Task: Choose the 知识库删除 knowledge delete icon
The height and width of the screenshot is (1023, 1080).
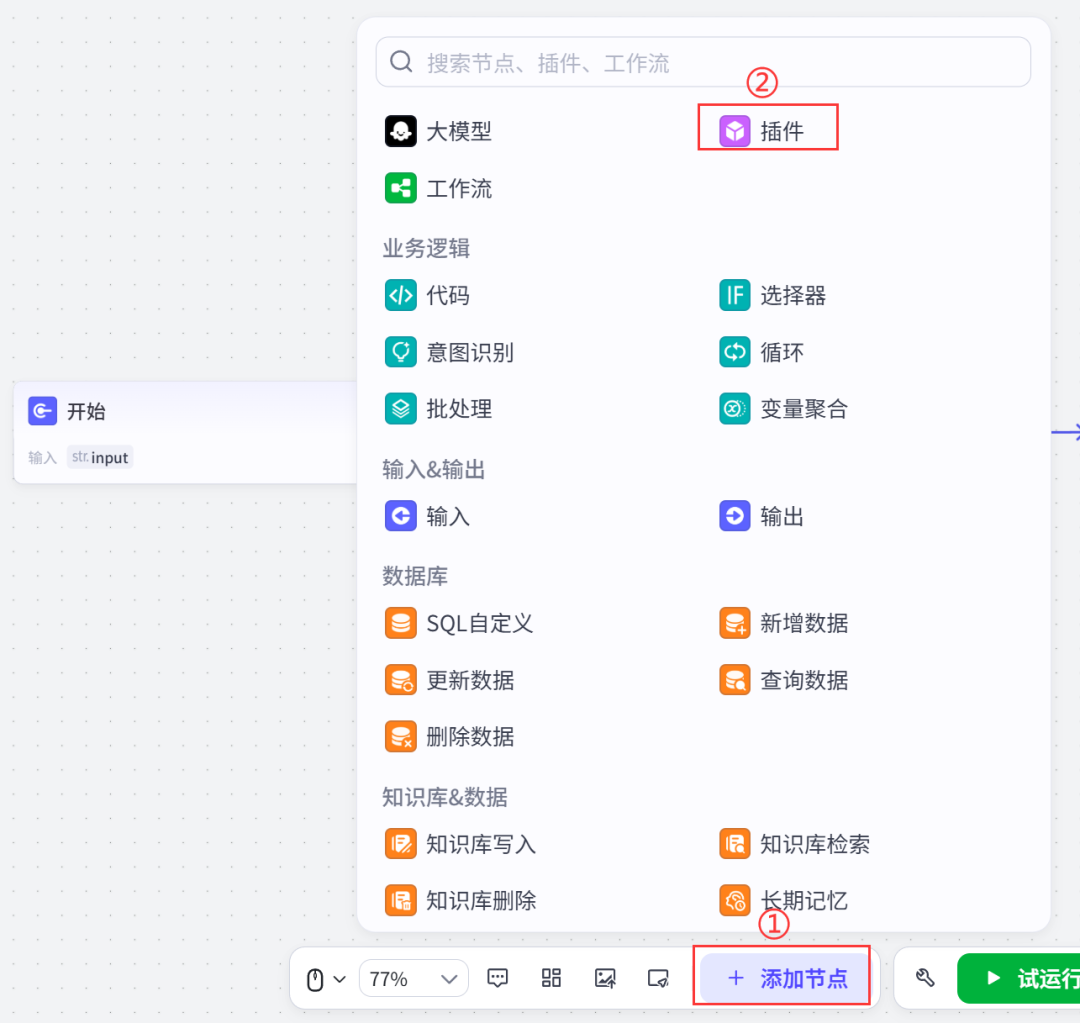Action: pyautogui.click(x=400, y=900)
